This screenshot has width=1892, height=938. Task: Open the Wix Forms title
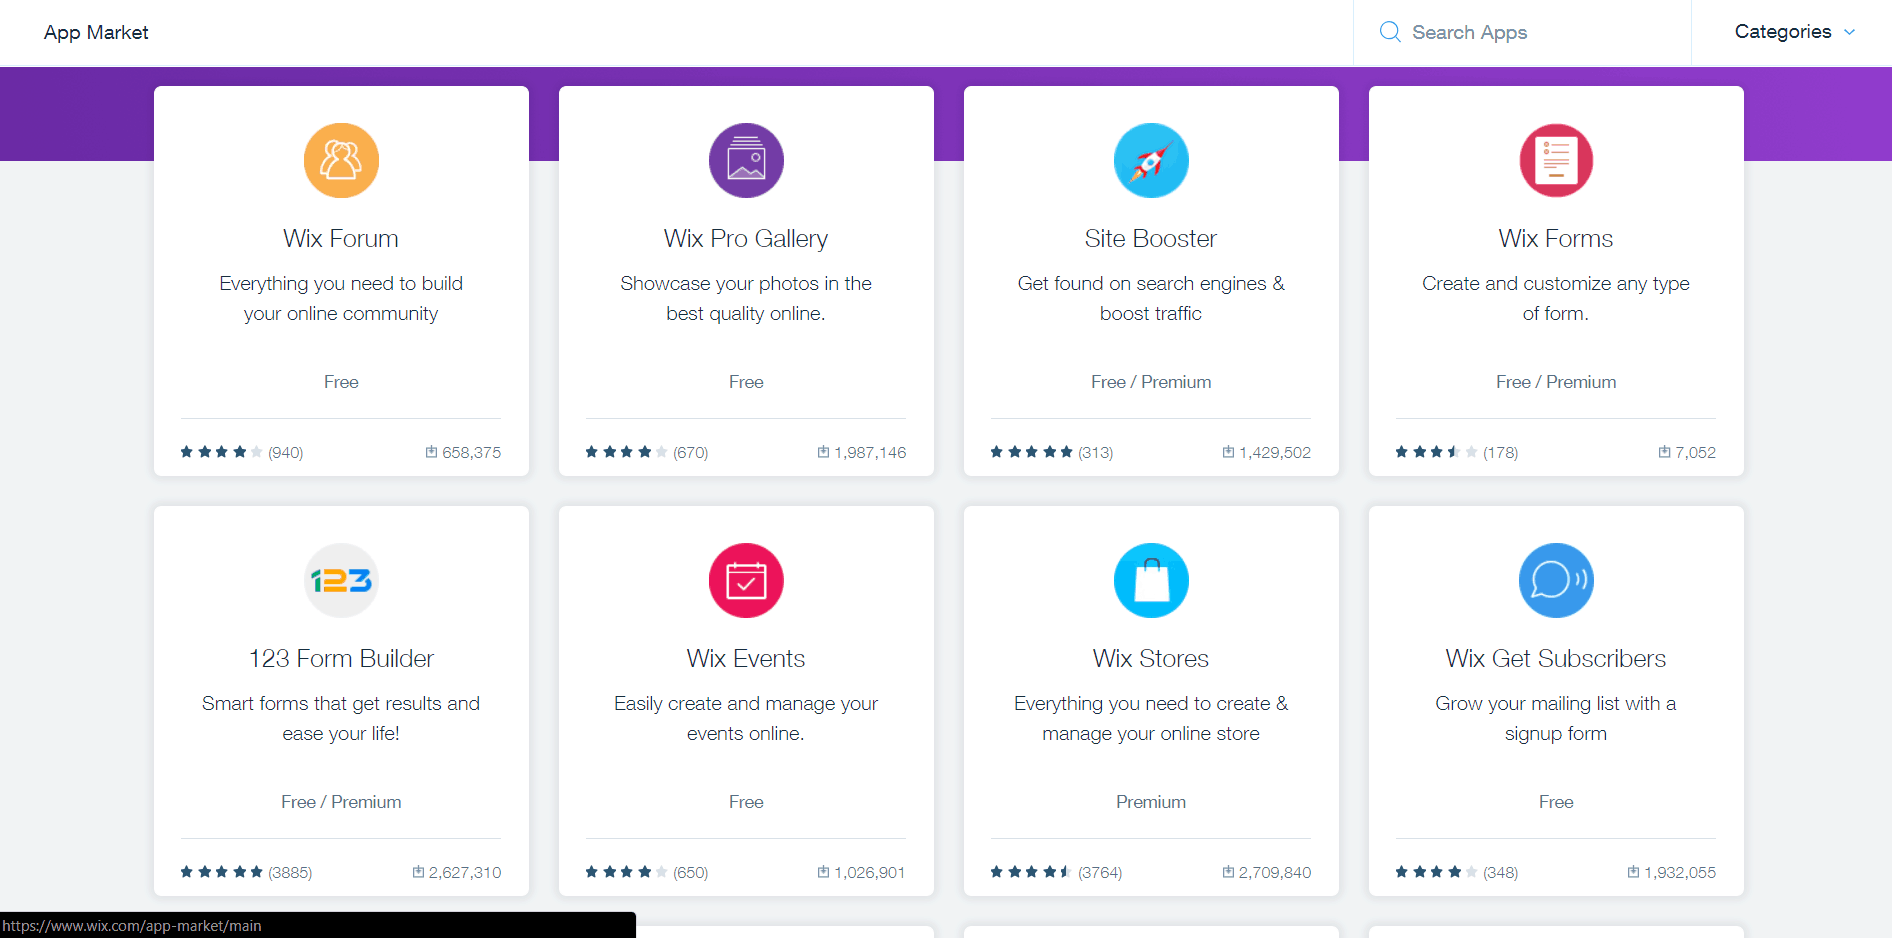click(1556, 238)
